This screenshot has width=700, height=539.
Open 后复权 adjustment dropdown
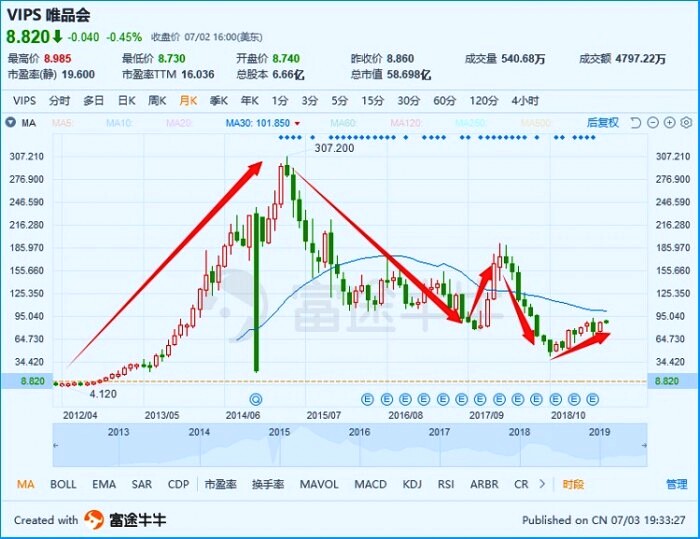tap(603, 123)
